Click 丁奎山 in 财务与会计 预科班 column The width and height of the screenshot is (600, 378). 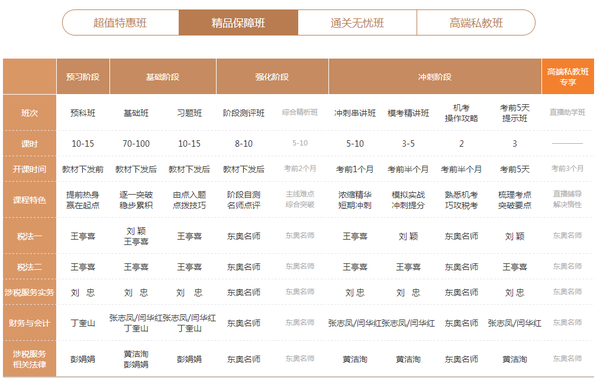(x=83, y=323)
